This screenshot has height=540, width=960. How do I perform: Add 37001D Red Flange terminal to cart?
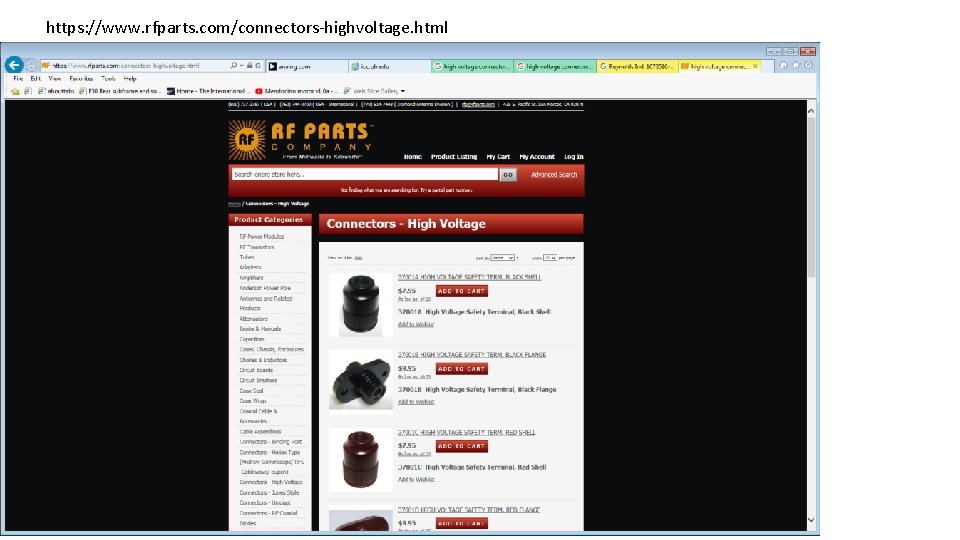[462, 523]
